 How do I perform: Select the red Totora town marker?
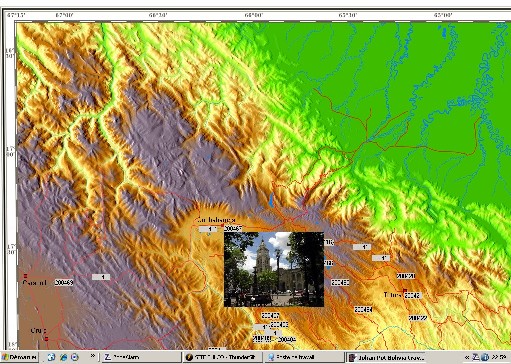(x=405, y=291)
